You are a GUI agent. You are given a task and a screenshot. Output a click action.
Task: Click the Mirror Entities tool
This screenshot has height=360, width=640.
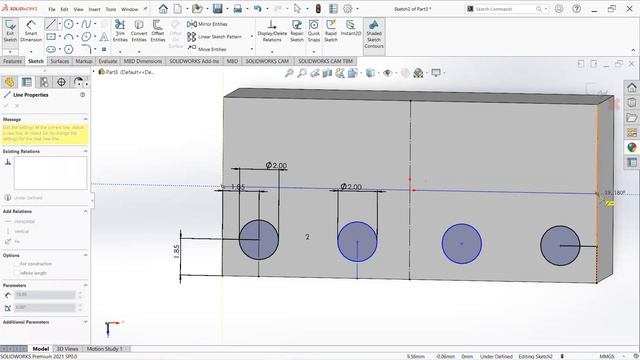click(207, 24)
